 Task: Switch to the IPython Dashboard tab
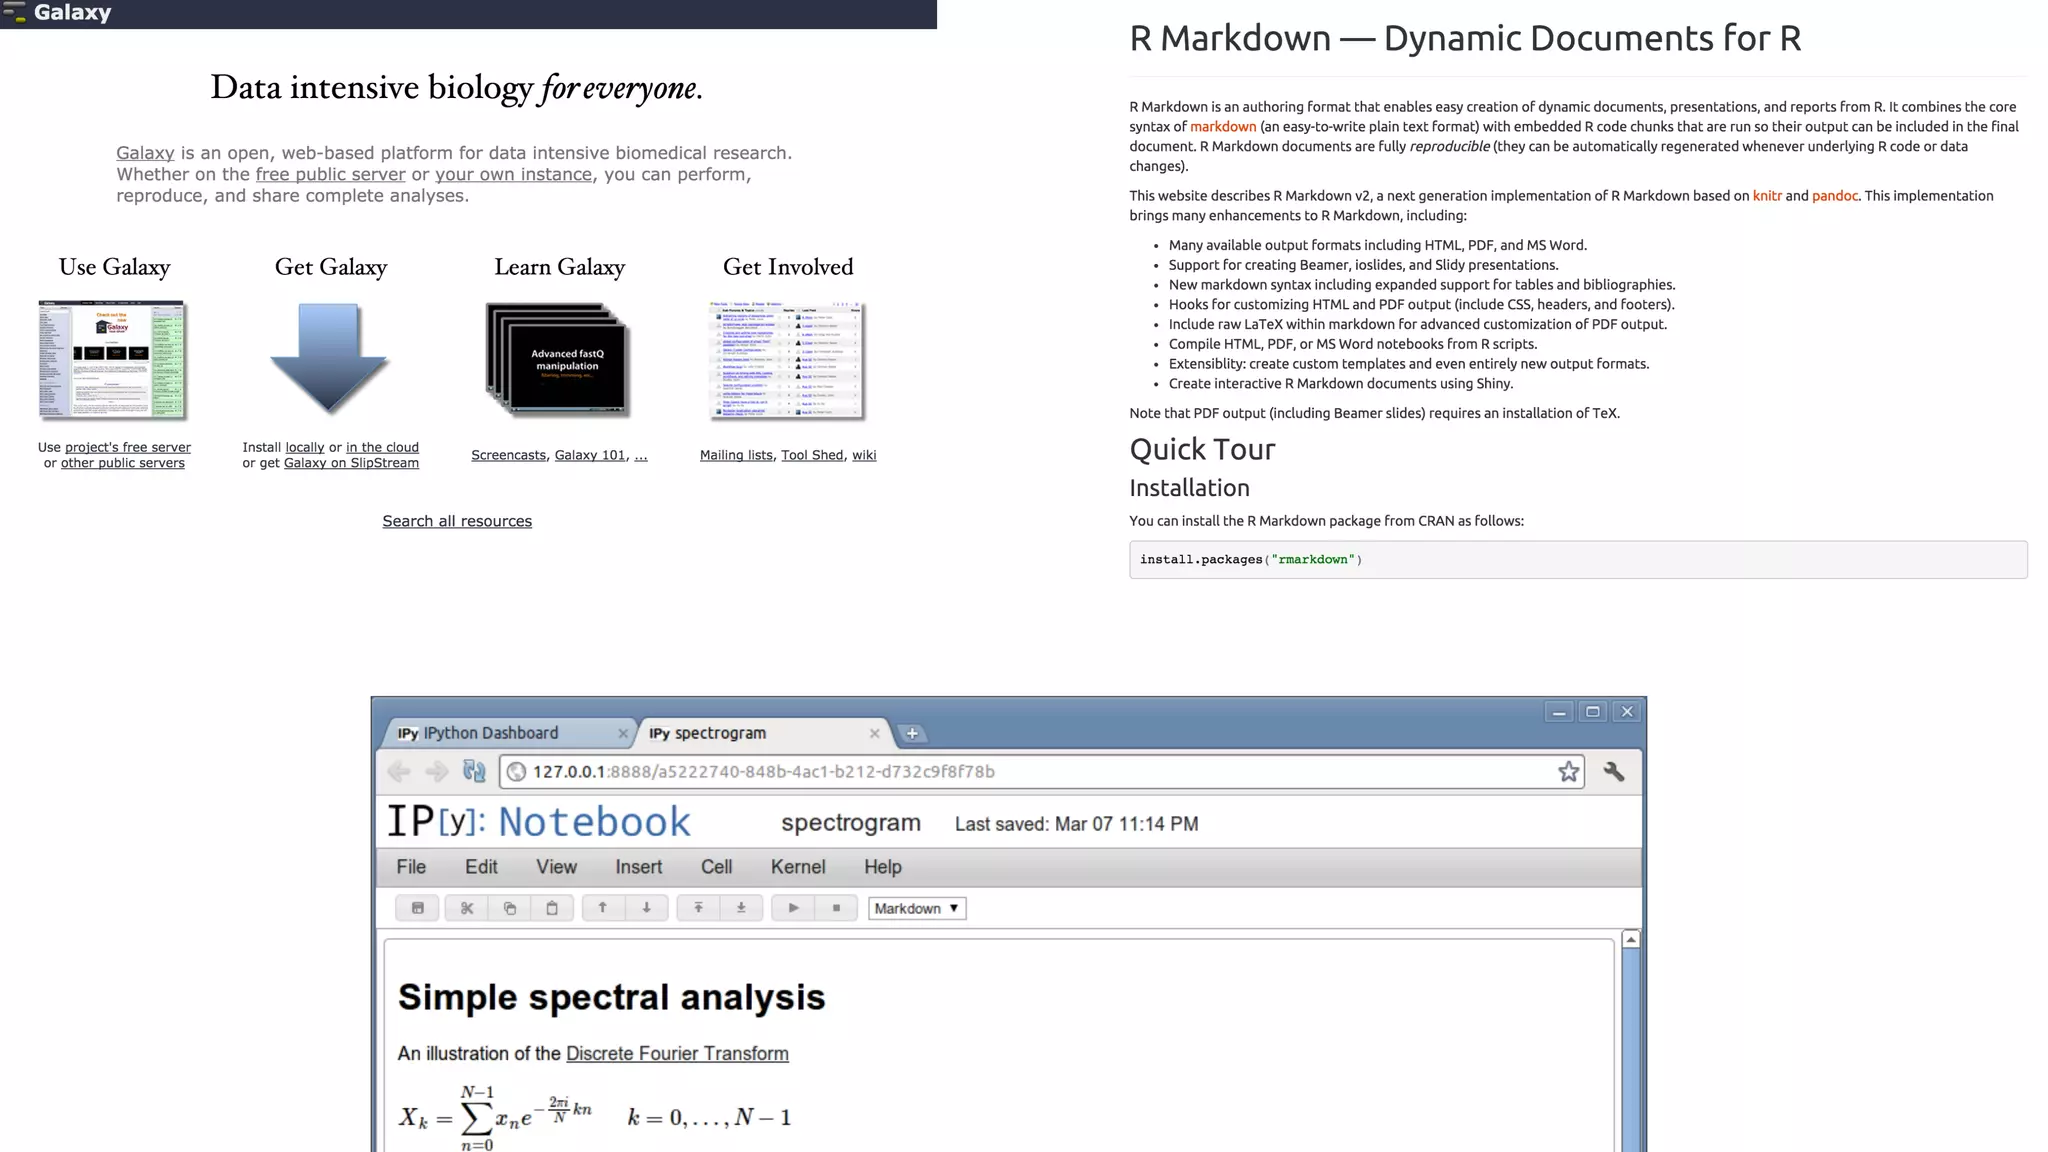coord(491,733)
